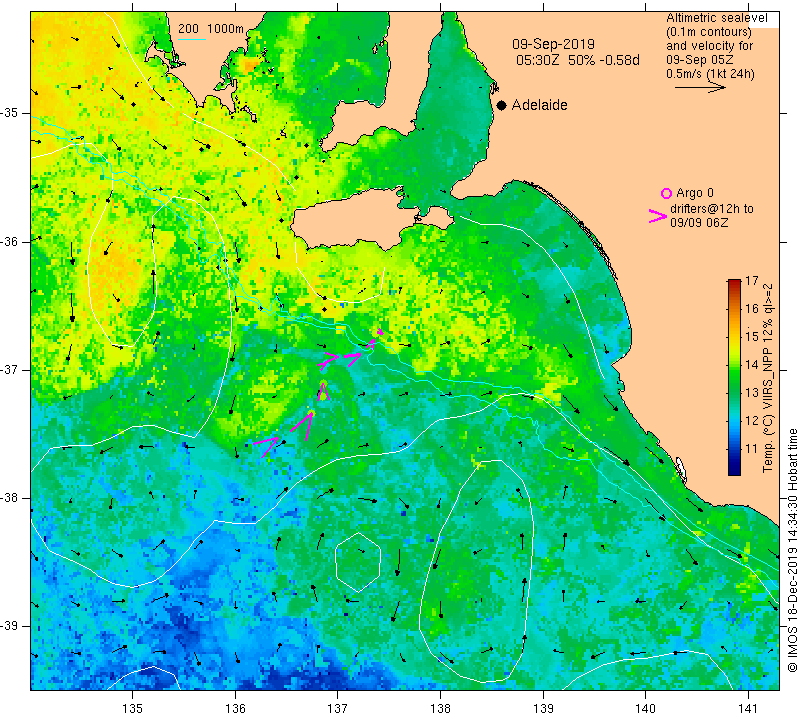
Task: Click the 140 longitude axis label
Action: point(646,708)
